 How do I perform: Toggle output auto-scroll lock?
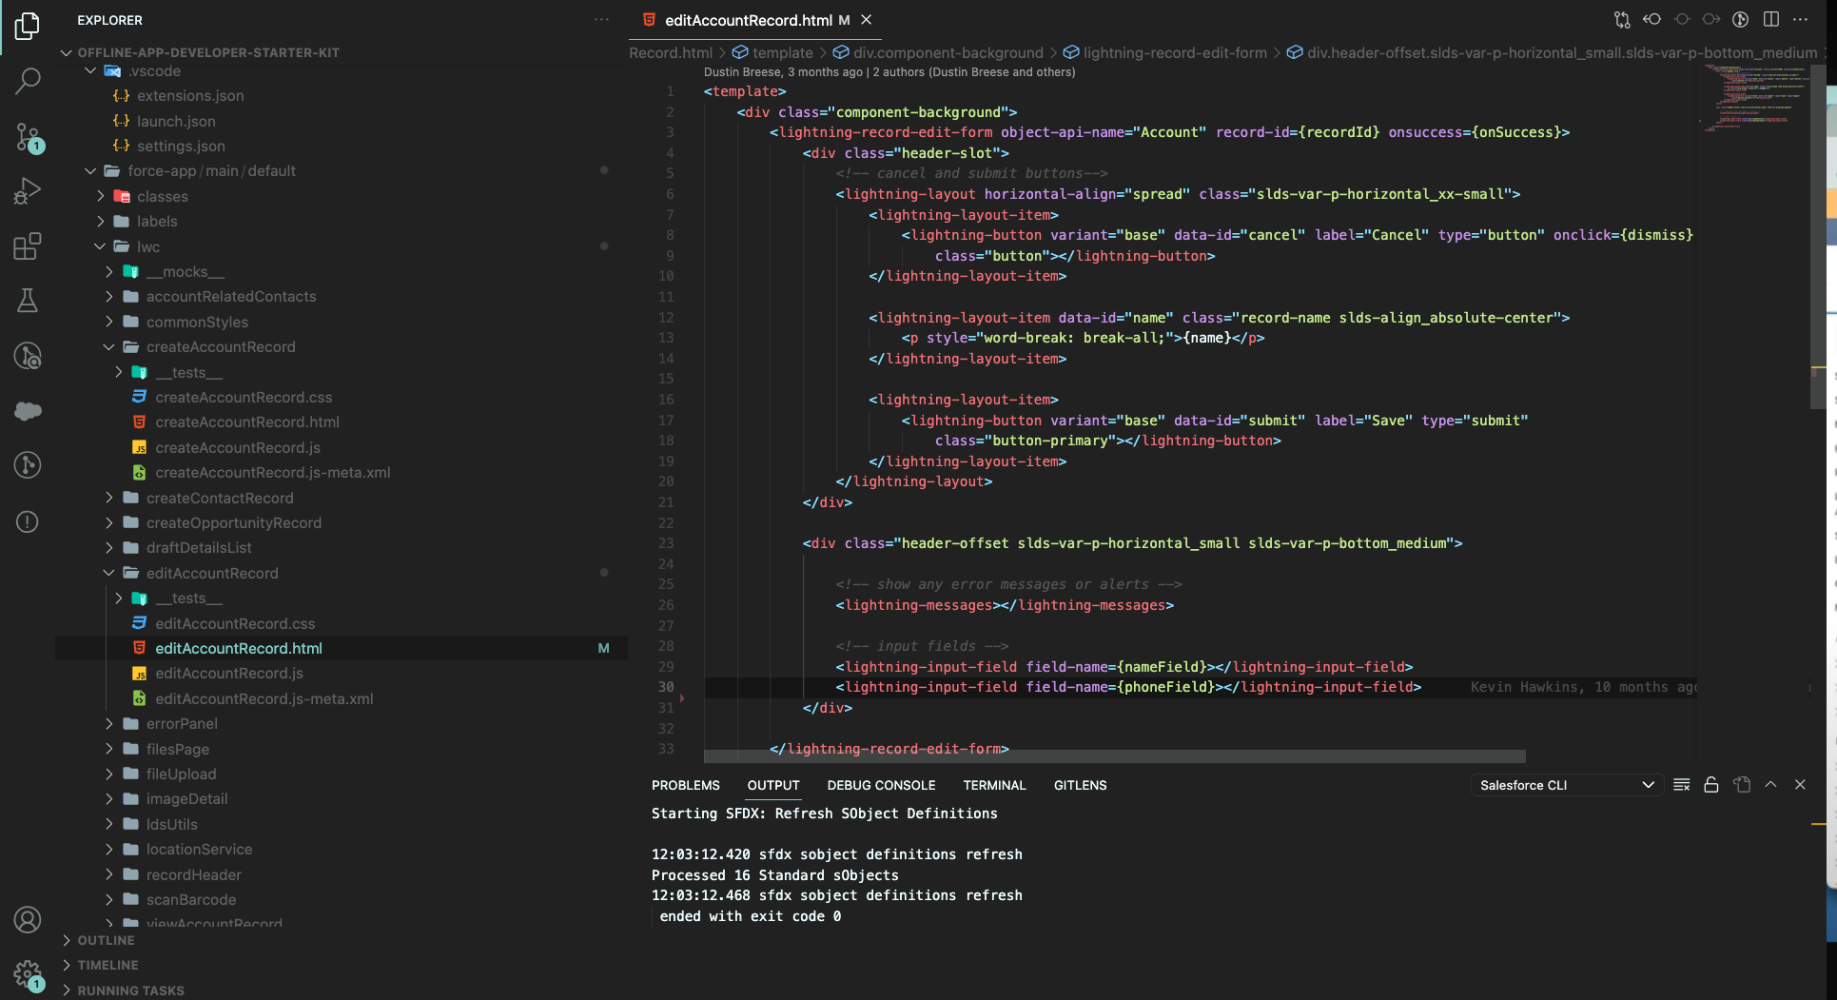click(x=1711, y=785)
